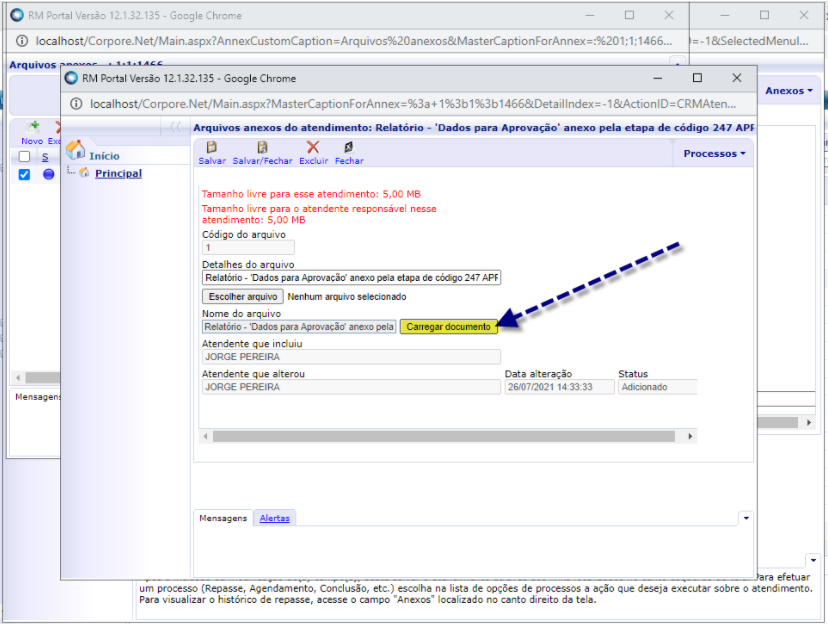The image size is (828, 624).
Task: Click the form scrollbar's right arrow
Action: tap(690, 437)
